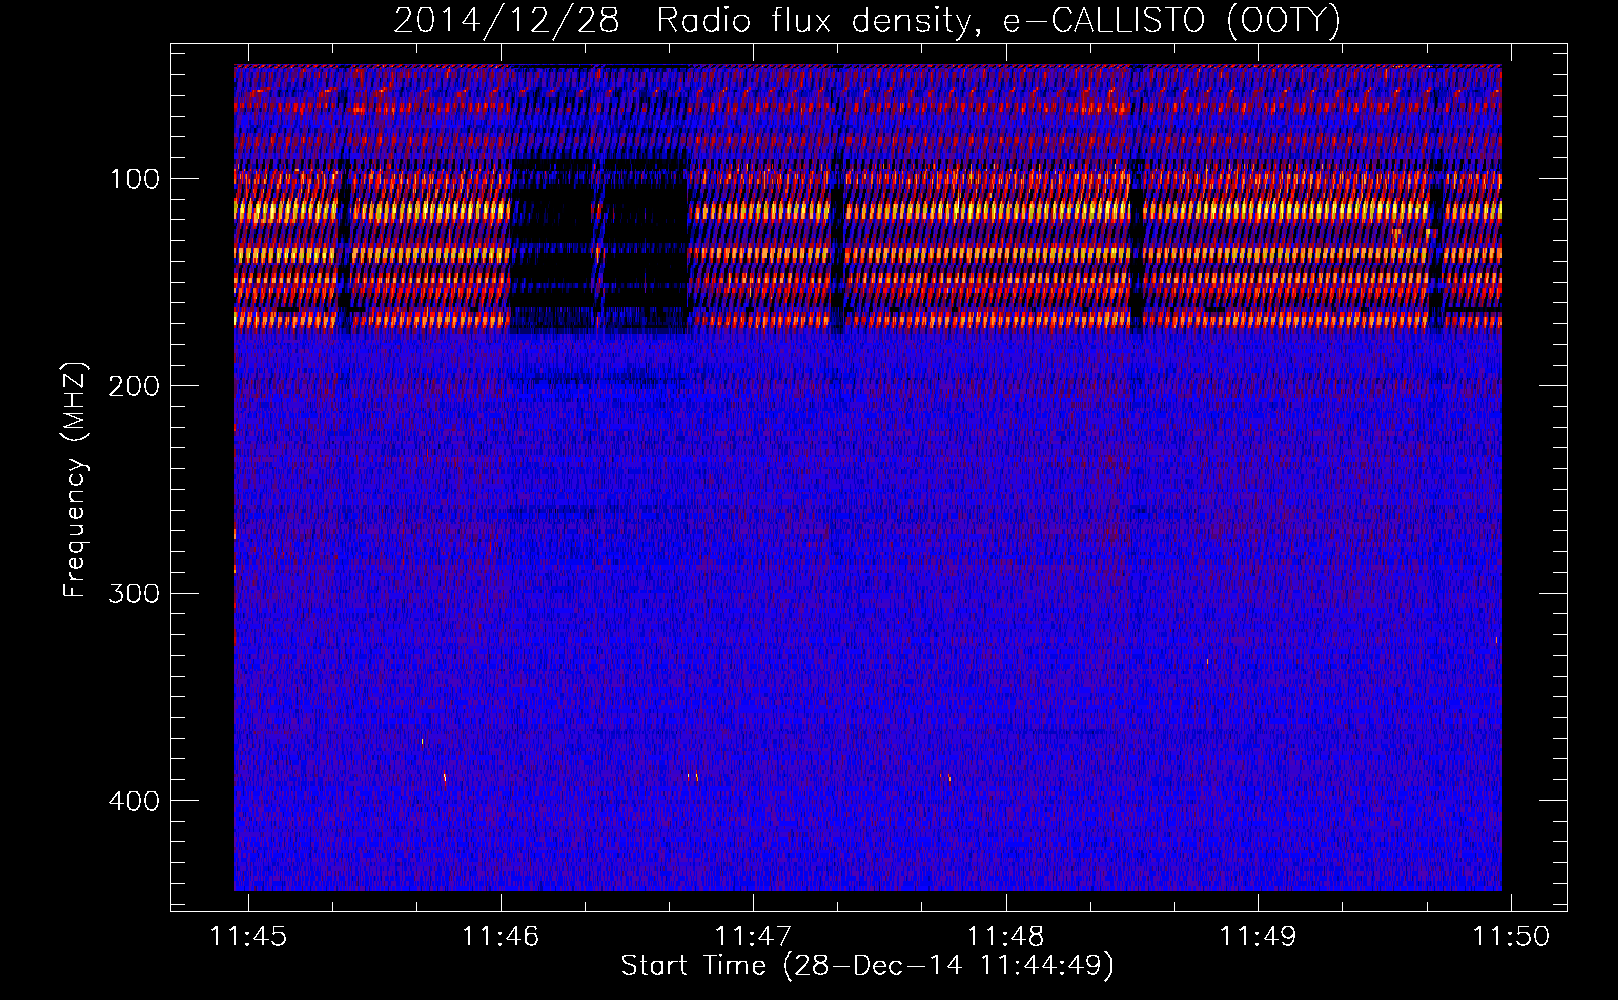This screenshot has height=1000, width=1618.
Task: Click the 'Start Time (28-Dec-14 11:44:49)' label
Action: coord(867,966)
